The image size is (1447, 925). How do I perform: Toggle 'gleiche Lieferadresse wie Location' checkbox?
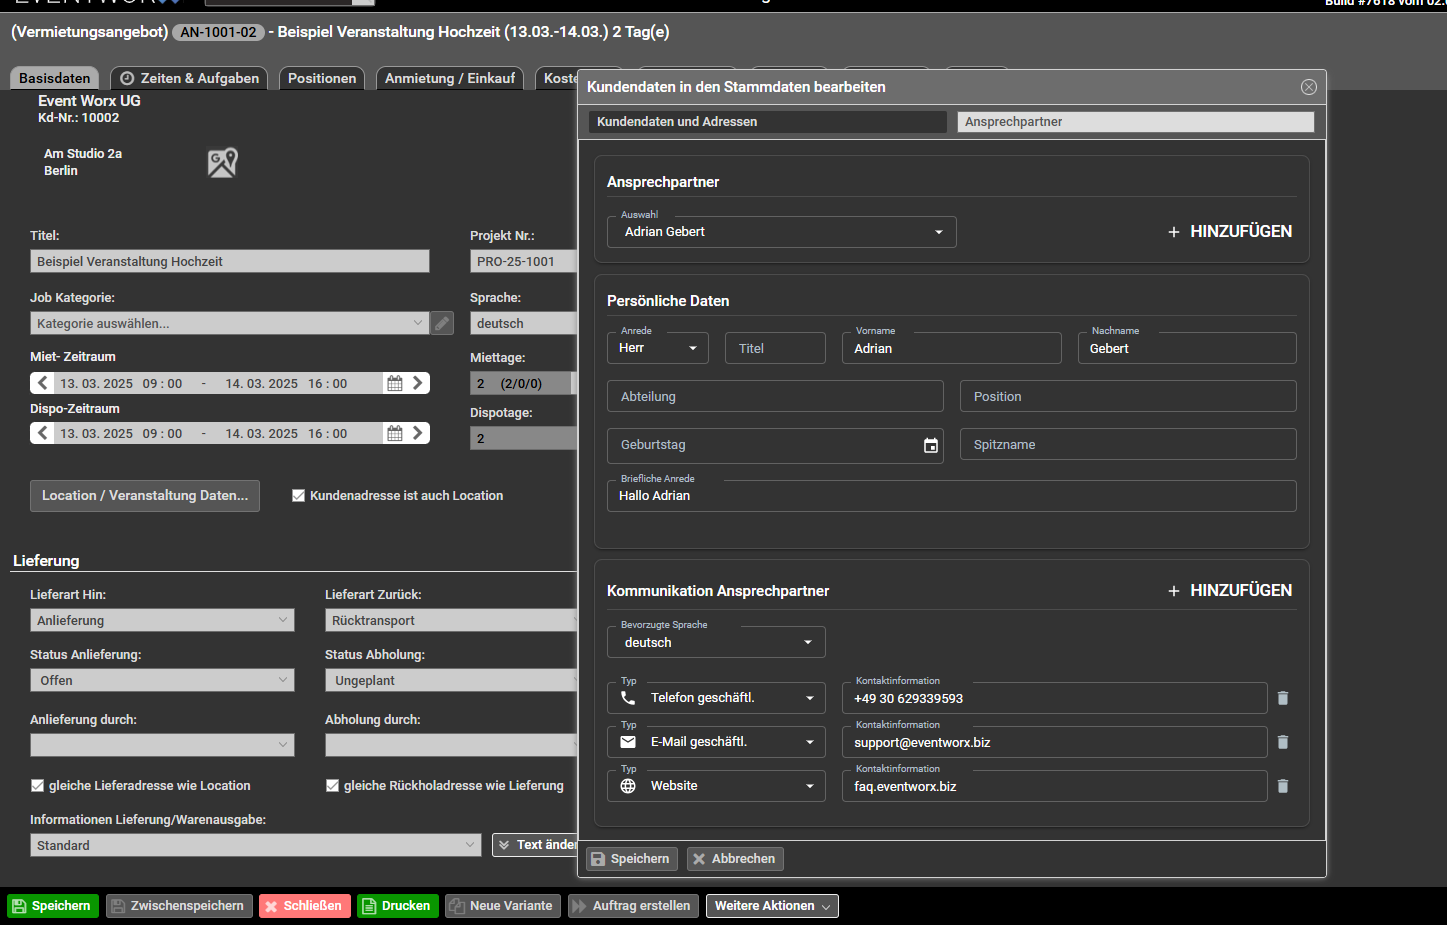coord(37,786)
